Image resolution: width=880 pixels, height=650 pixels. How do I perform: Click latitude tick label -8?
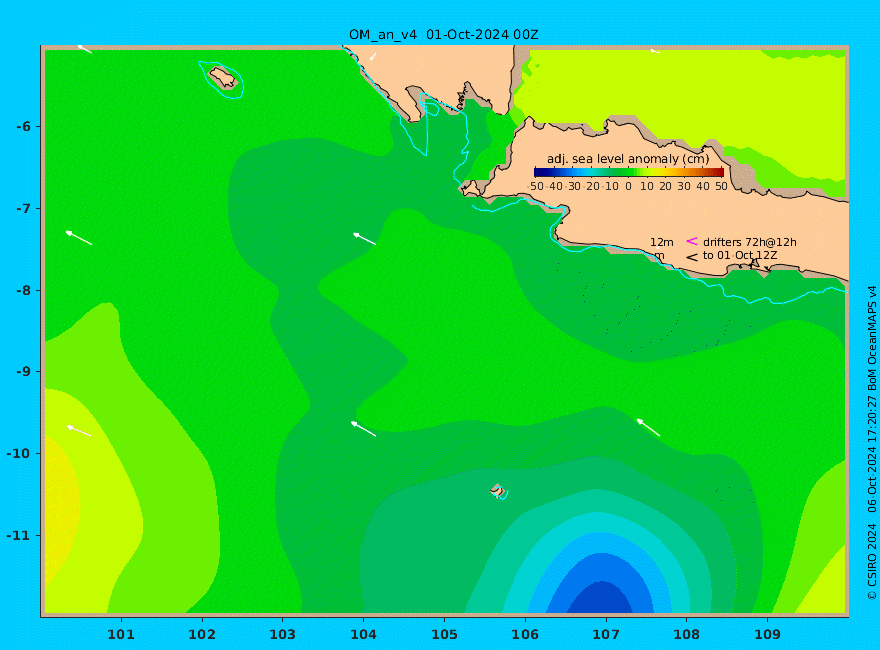click(24, 290)
